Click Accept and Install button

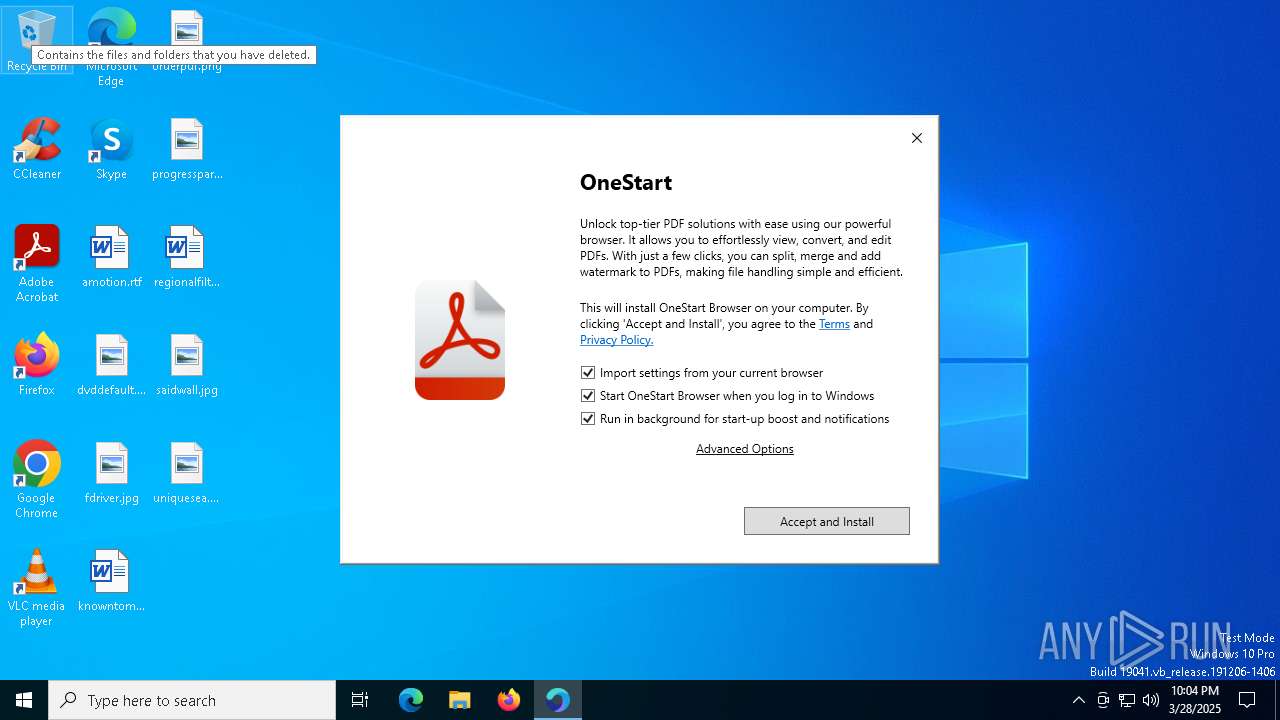click(827, 521)
